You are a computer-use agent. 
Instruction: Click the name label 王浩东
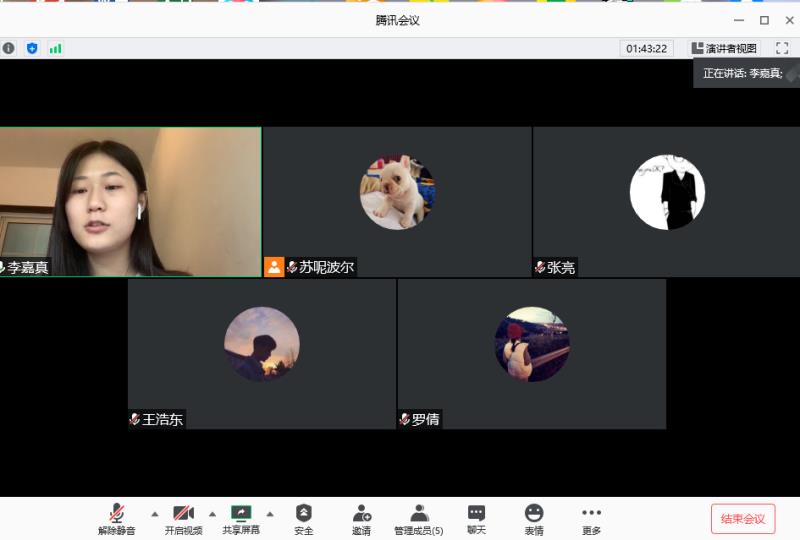pyautogui.click(x=162, y=420)
